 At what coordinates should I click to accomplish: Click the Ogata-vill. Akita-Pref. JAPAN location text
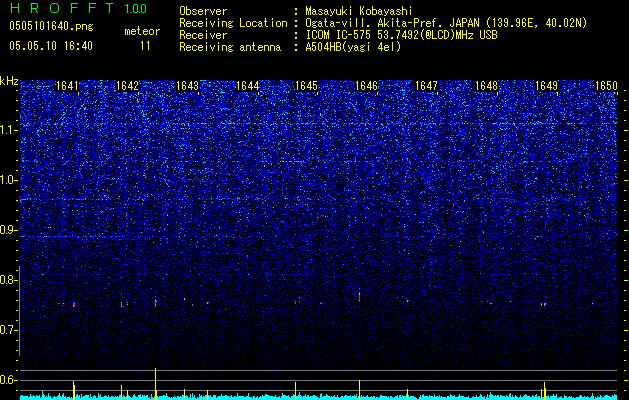pos(446,23)
